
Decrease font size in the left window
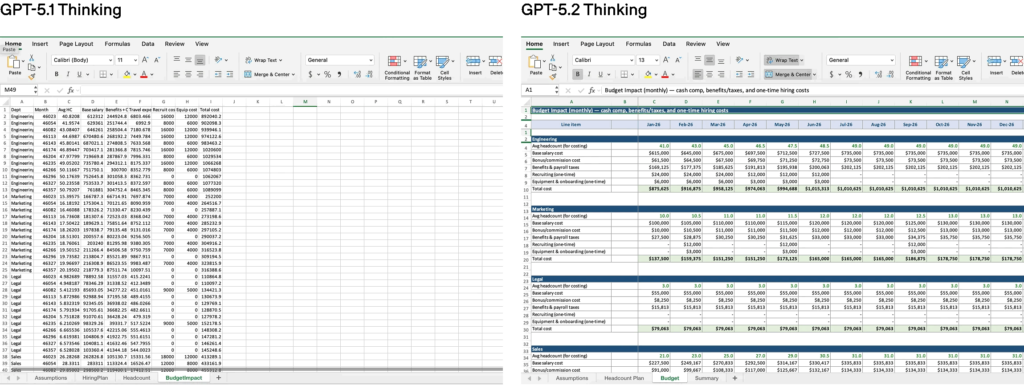(157, 59)
